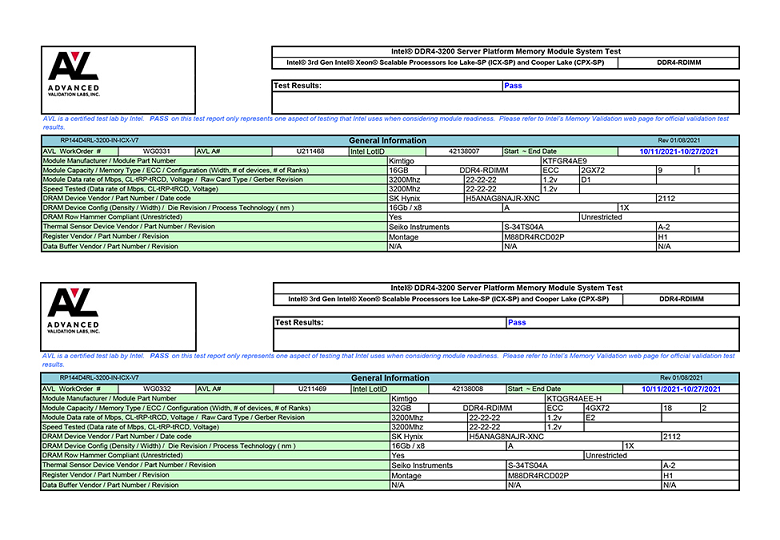Click die revision A in 32GB report

[510, 446]
